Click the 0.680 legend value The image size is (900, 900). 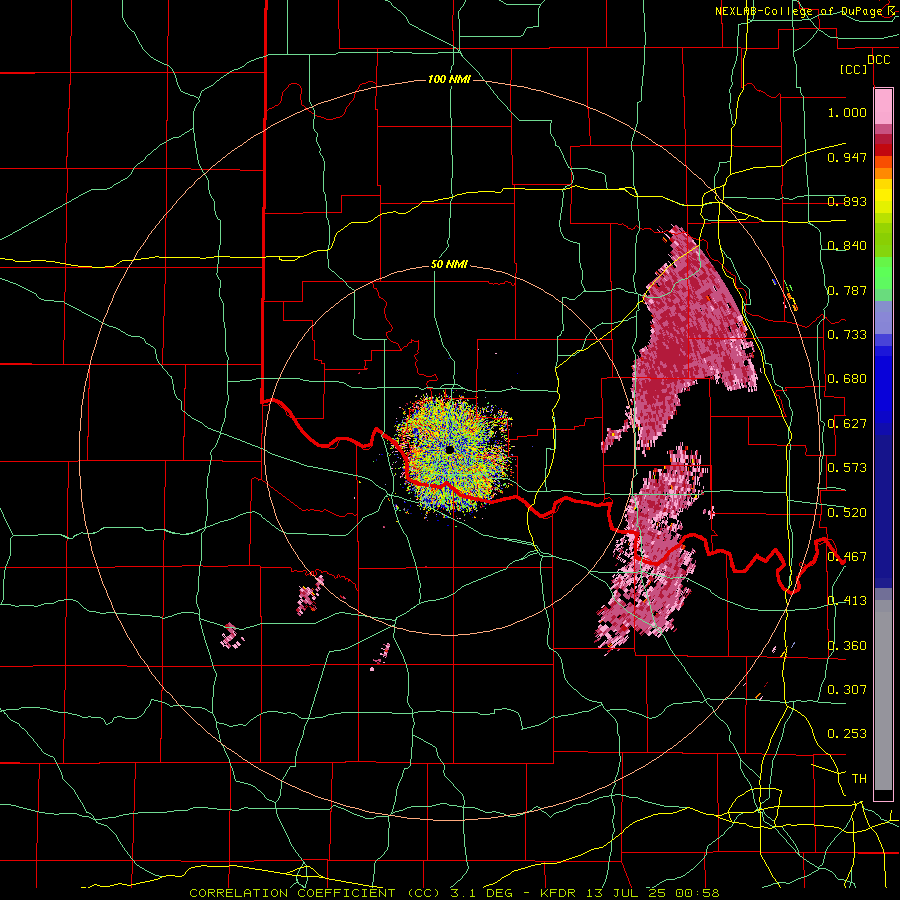tap(847, 379)
